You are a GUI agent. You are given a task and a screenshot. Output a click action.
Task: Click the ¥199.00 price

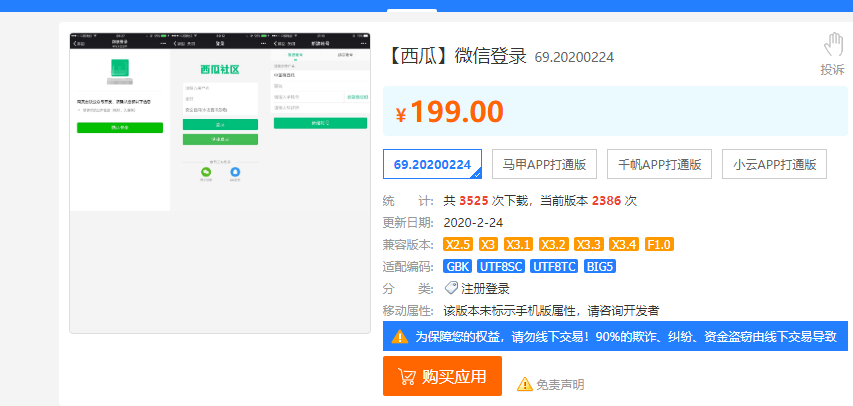(x=449, y=112)
